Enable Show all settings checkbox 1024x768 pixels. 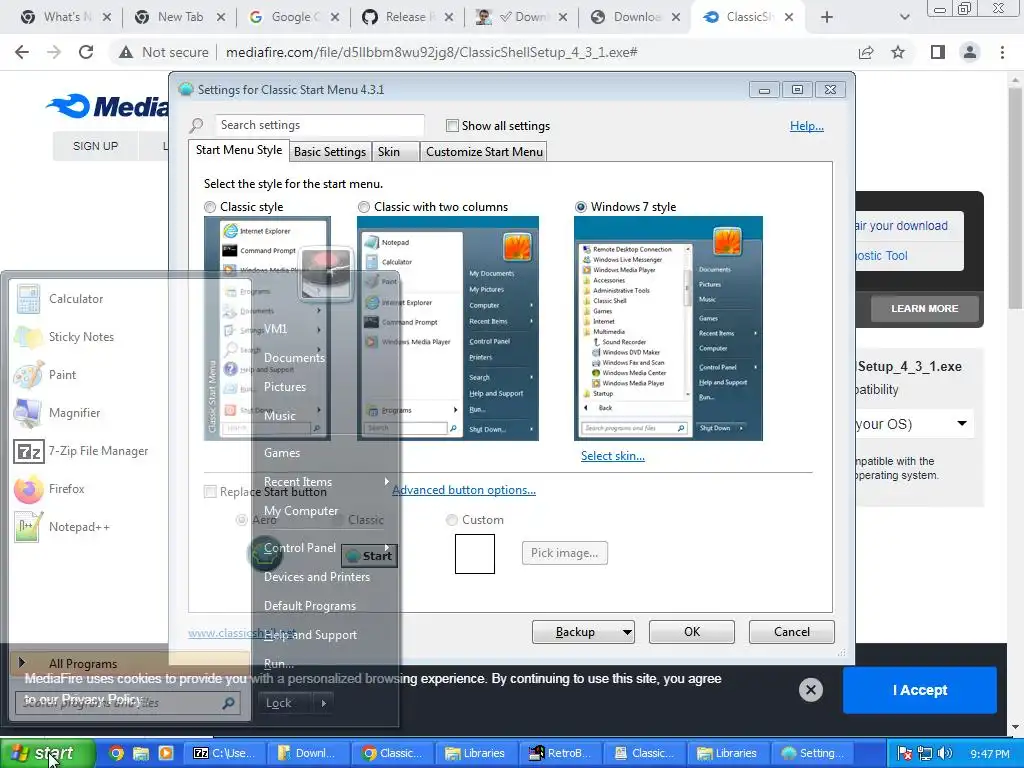click(x=452, y=125)
